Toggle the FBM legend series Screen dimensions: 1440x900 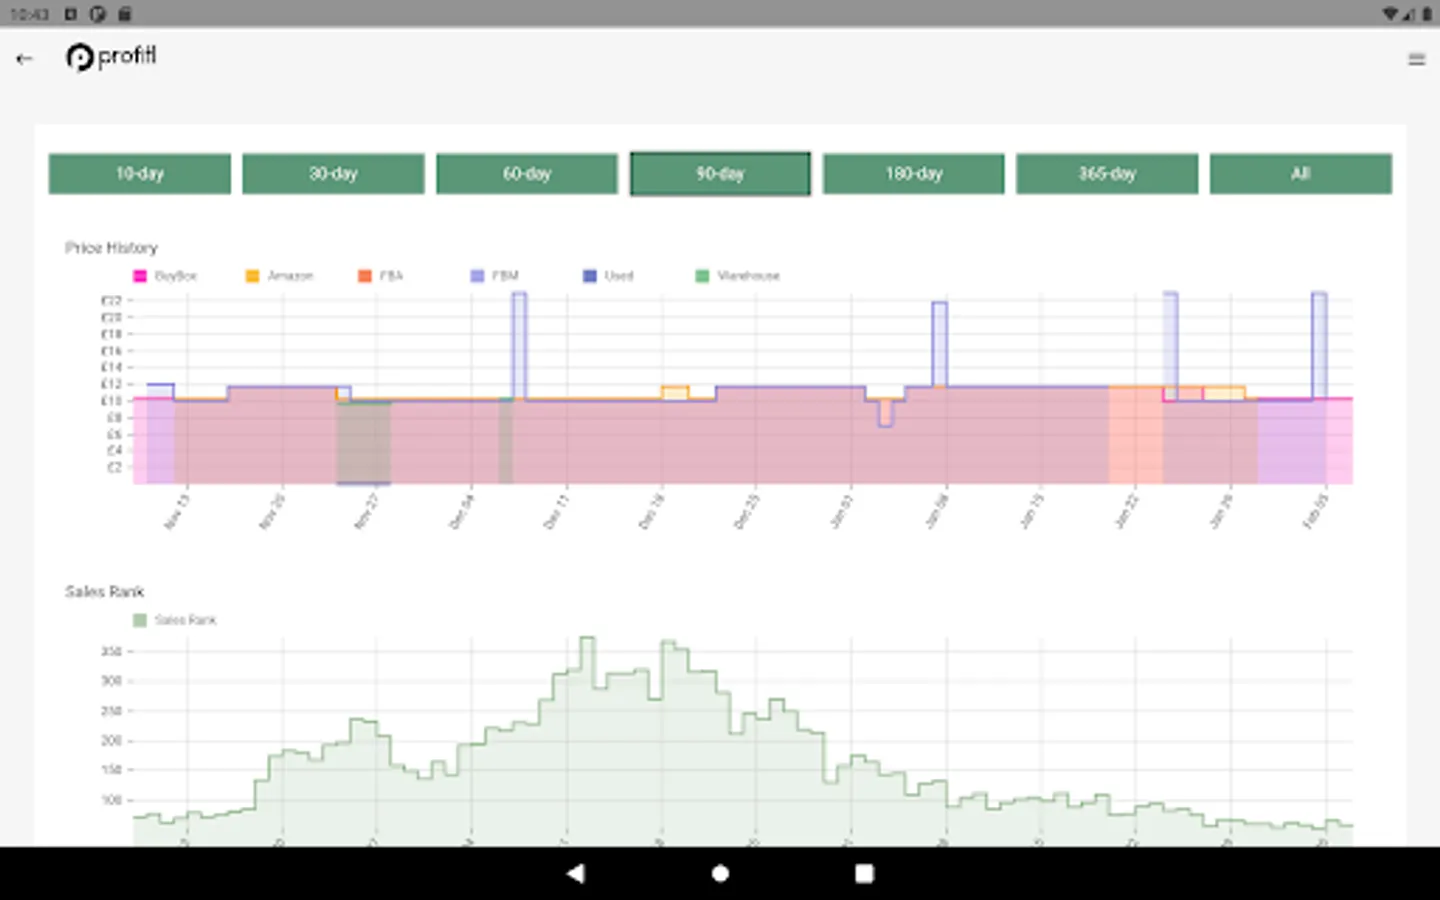click(x=494, y=276)
